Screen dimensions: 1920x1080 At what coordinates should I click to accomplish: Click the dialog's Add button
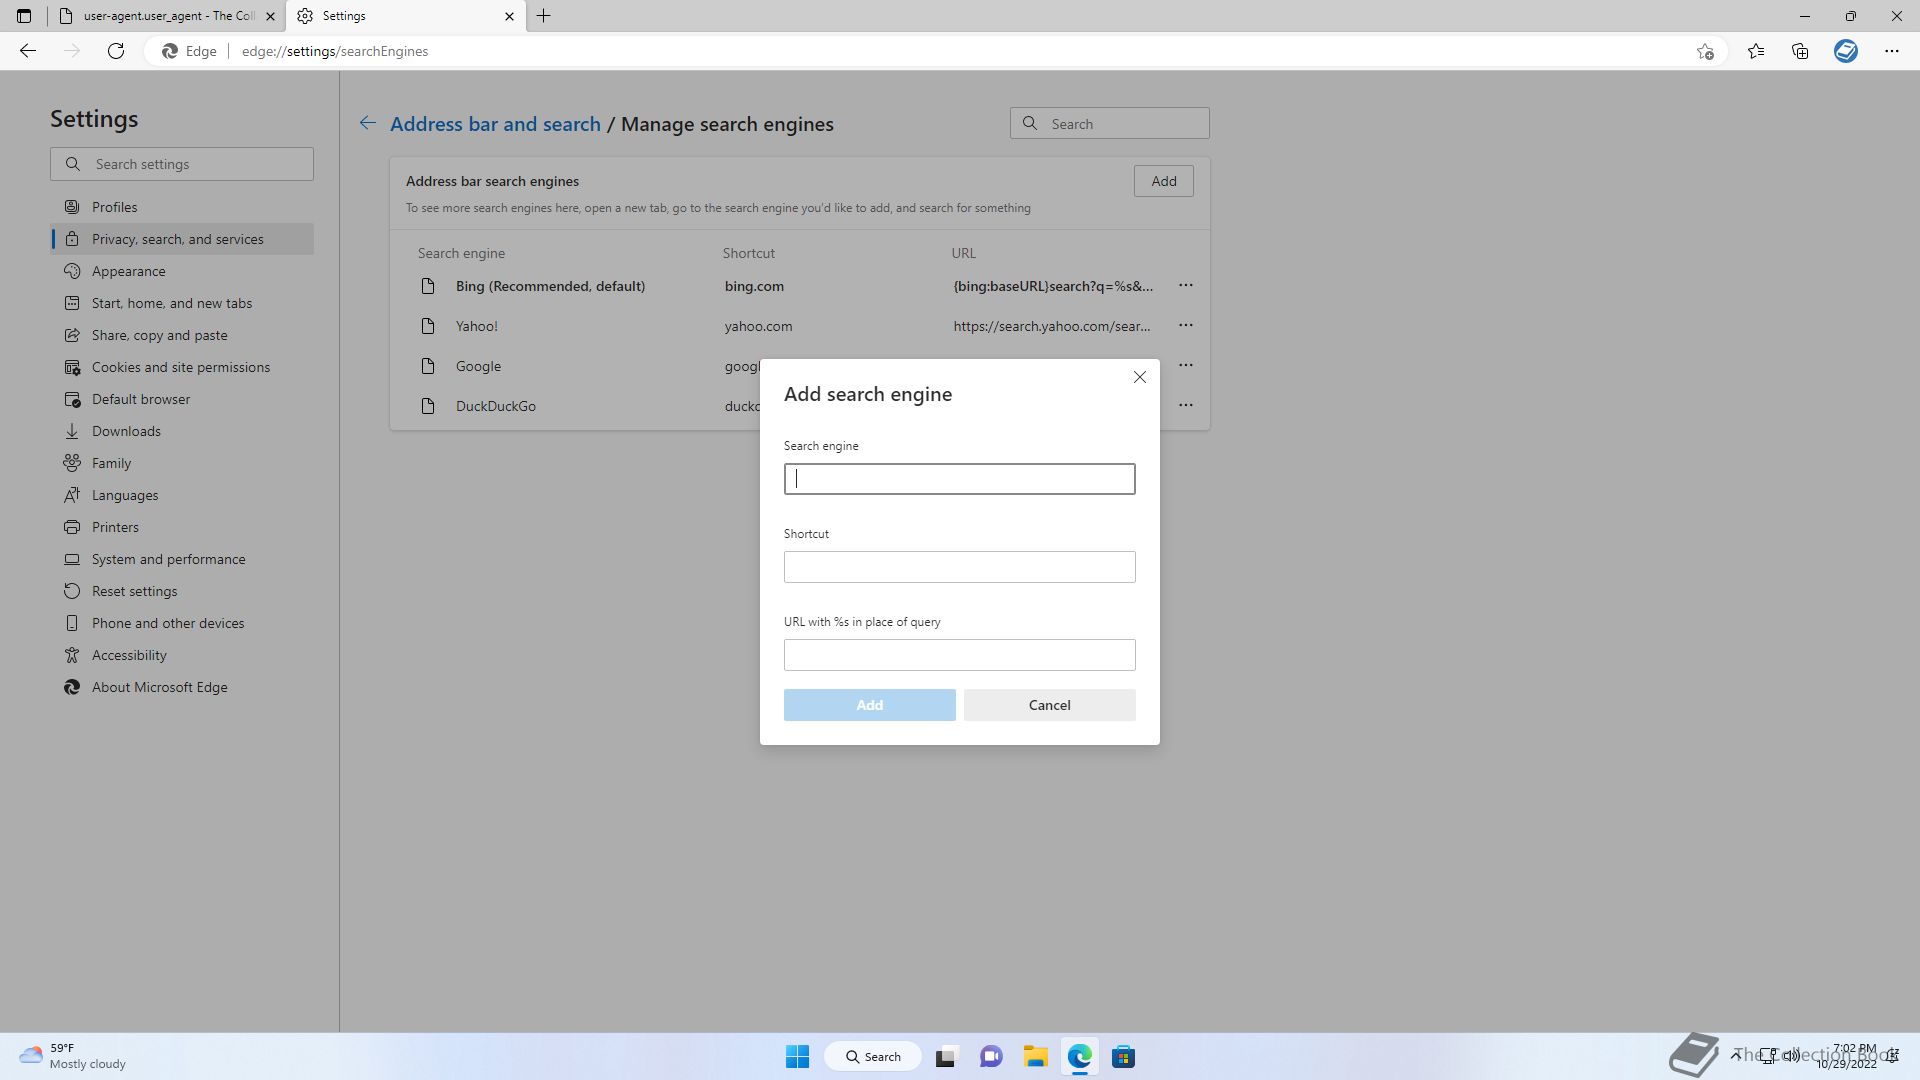tap(869, 705)
